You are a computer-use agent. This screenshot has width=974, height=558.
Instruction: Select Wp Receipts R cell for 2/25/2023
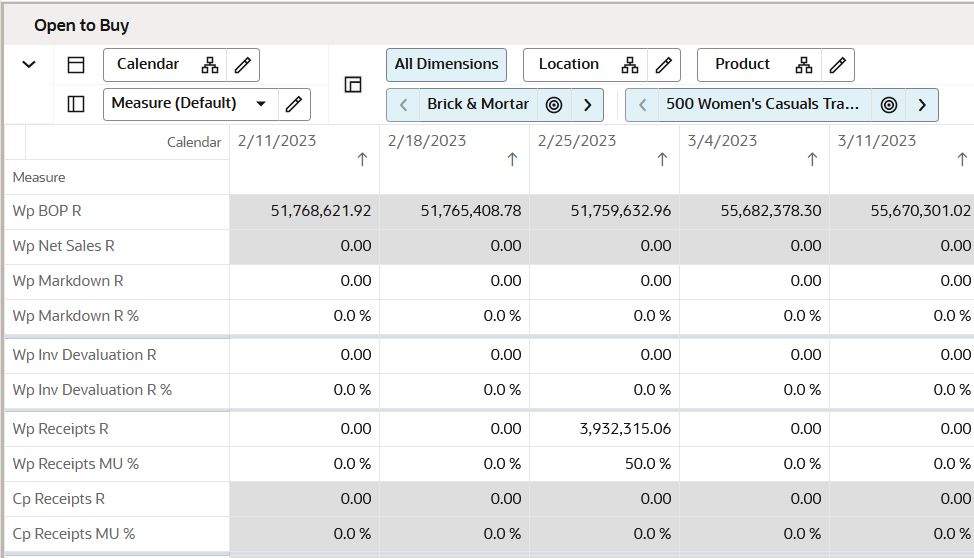coord(604,429)
